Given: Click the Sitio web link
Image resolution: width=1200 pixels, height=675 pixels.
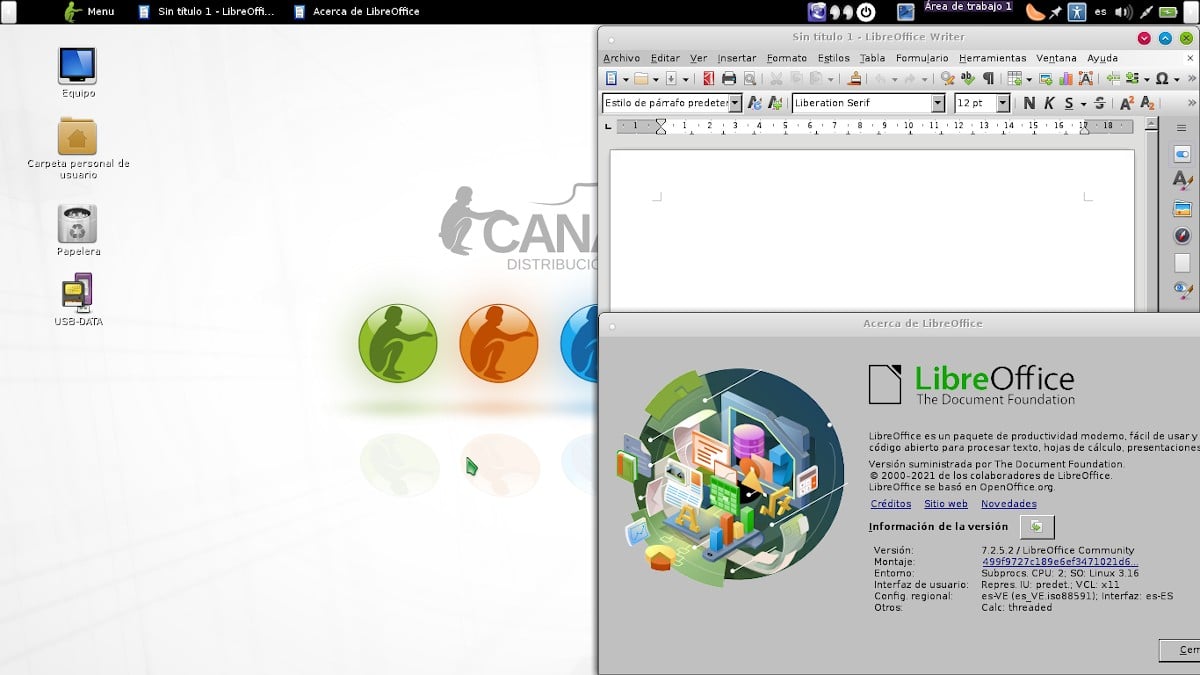Looking at the screenshot, I should click(x=946, y=504).
